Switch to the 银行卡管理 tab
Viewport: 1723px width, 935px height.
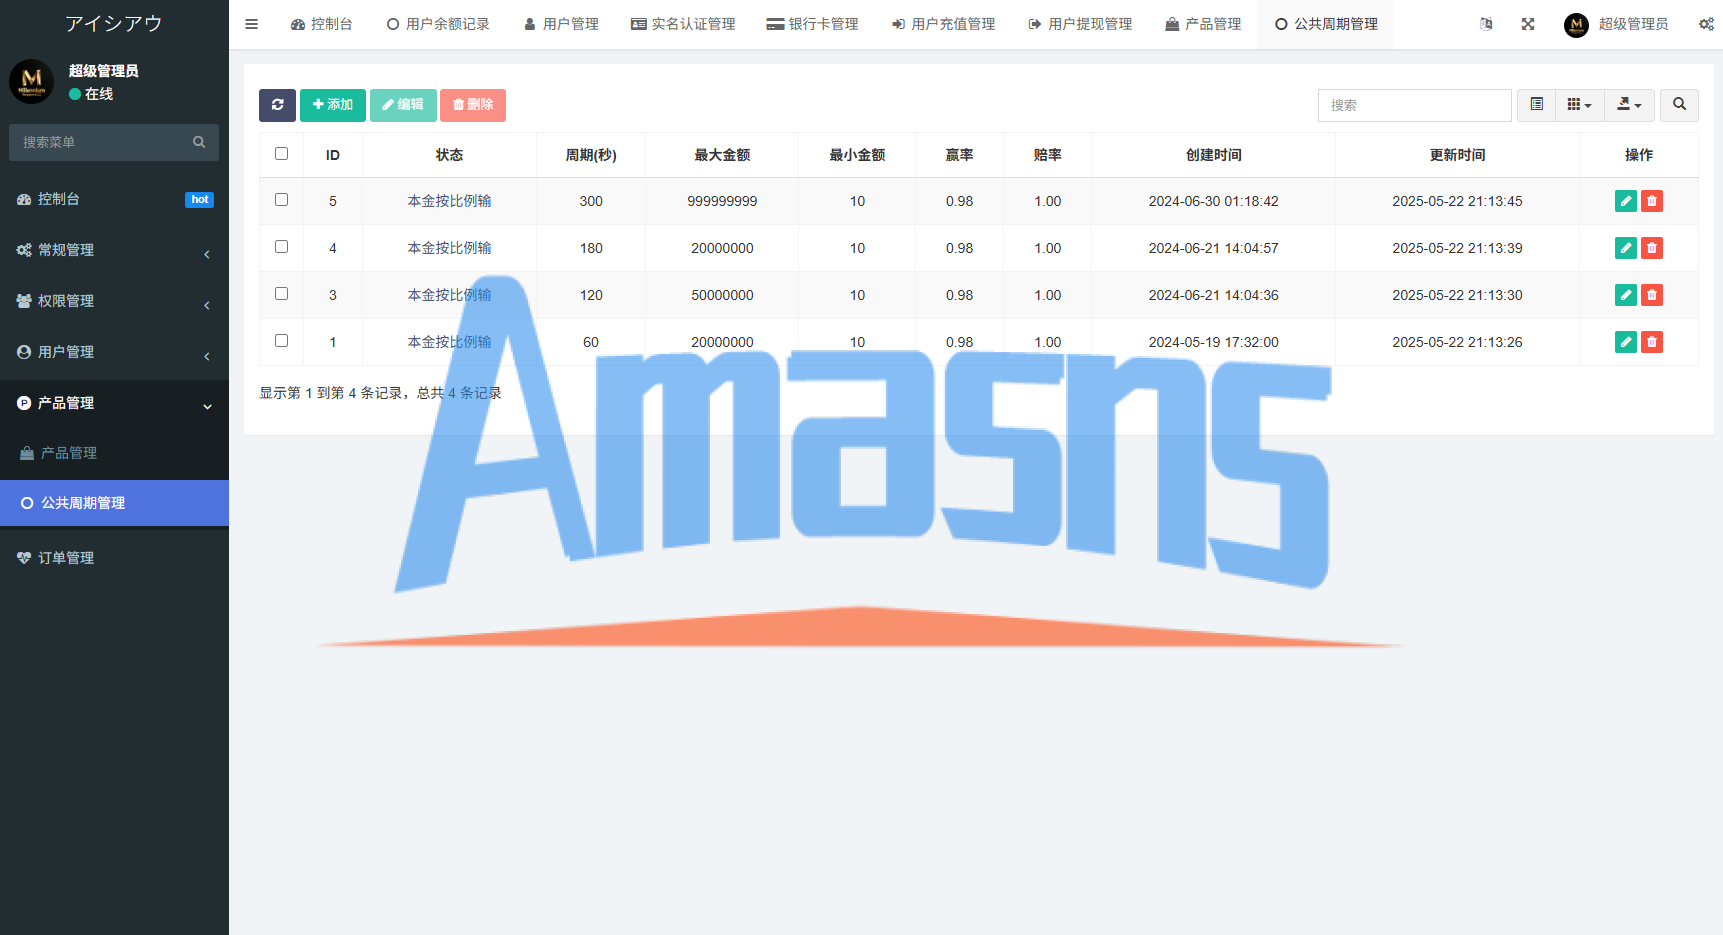812,24
